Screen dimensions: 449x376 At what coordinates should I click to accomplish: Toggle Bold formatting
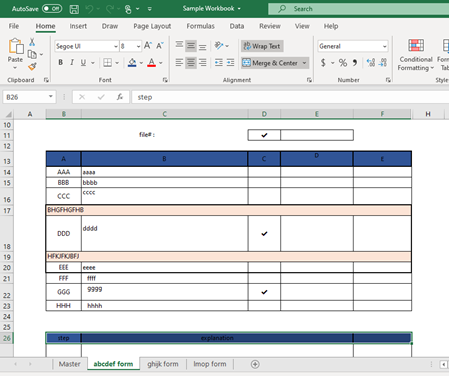point(60,62)
